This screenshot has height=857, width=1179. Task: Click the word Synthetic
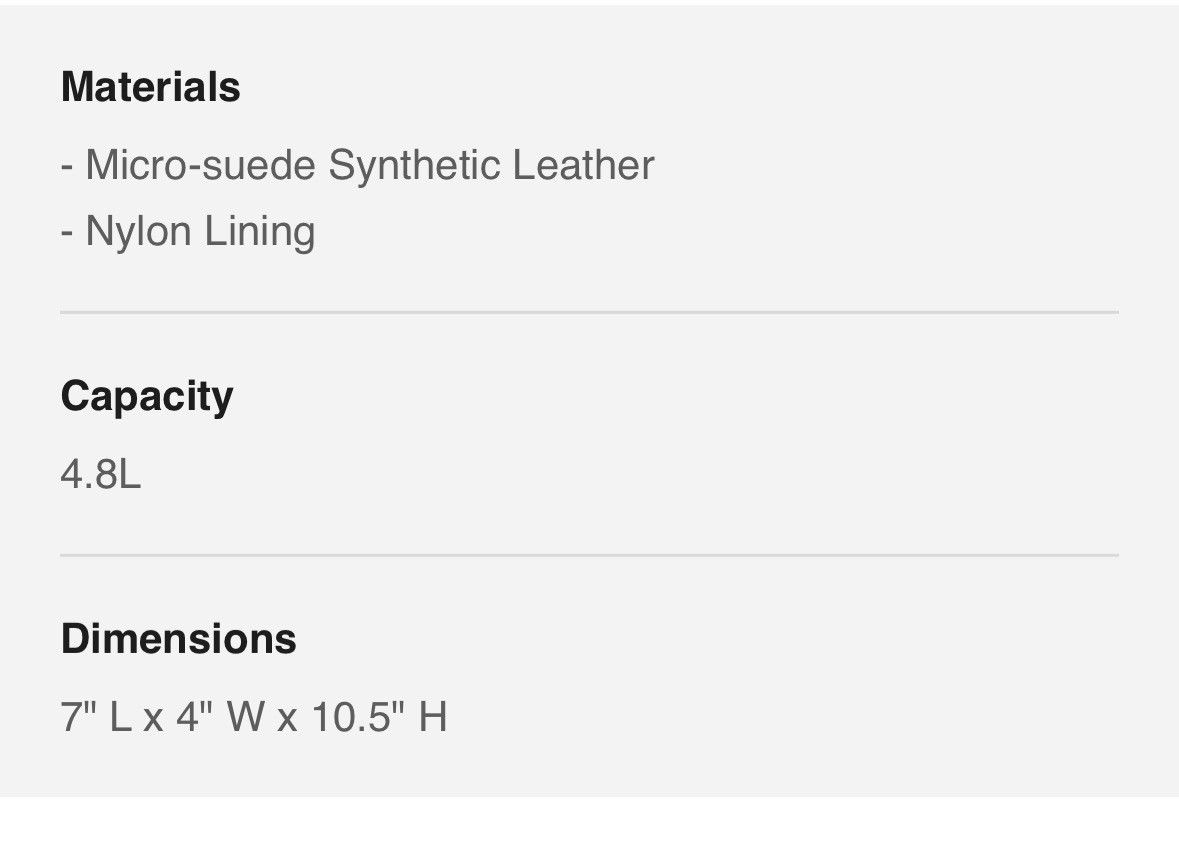point(414,165)
